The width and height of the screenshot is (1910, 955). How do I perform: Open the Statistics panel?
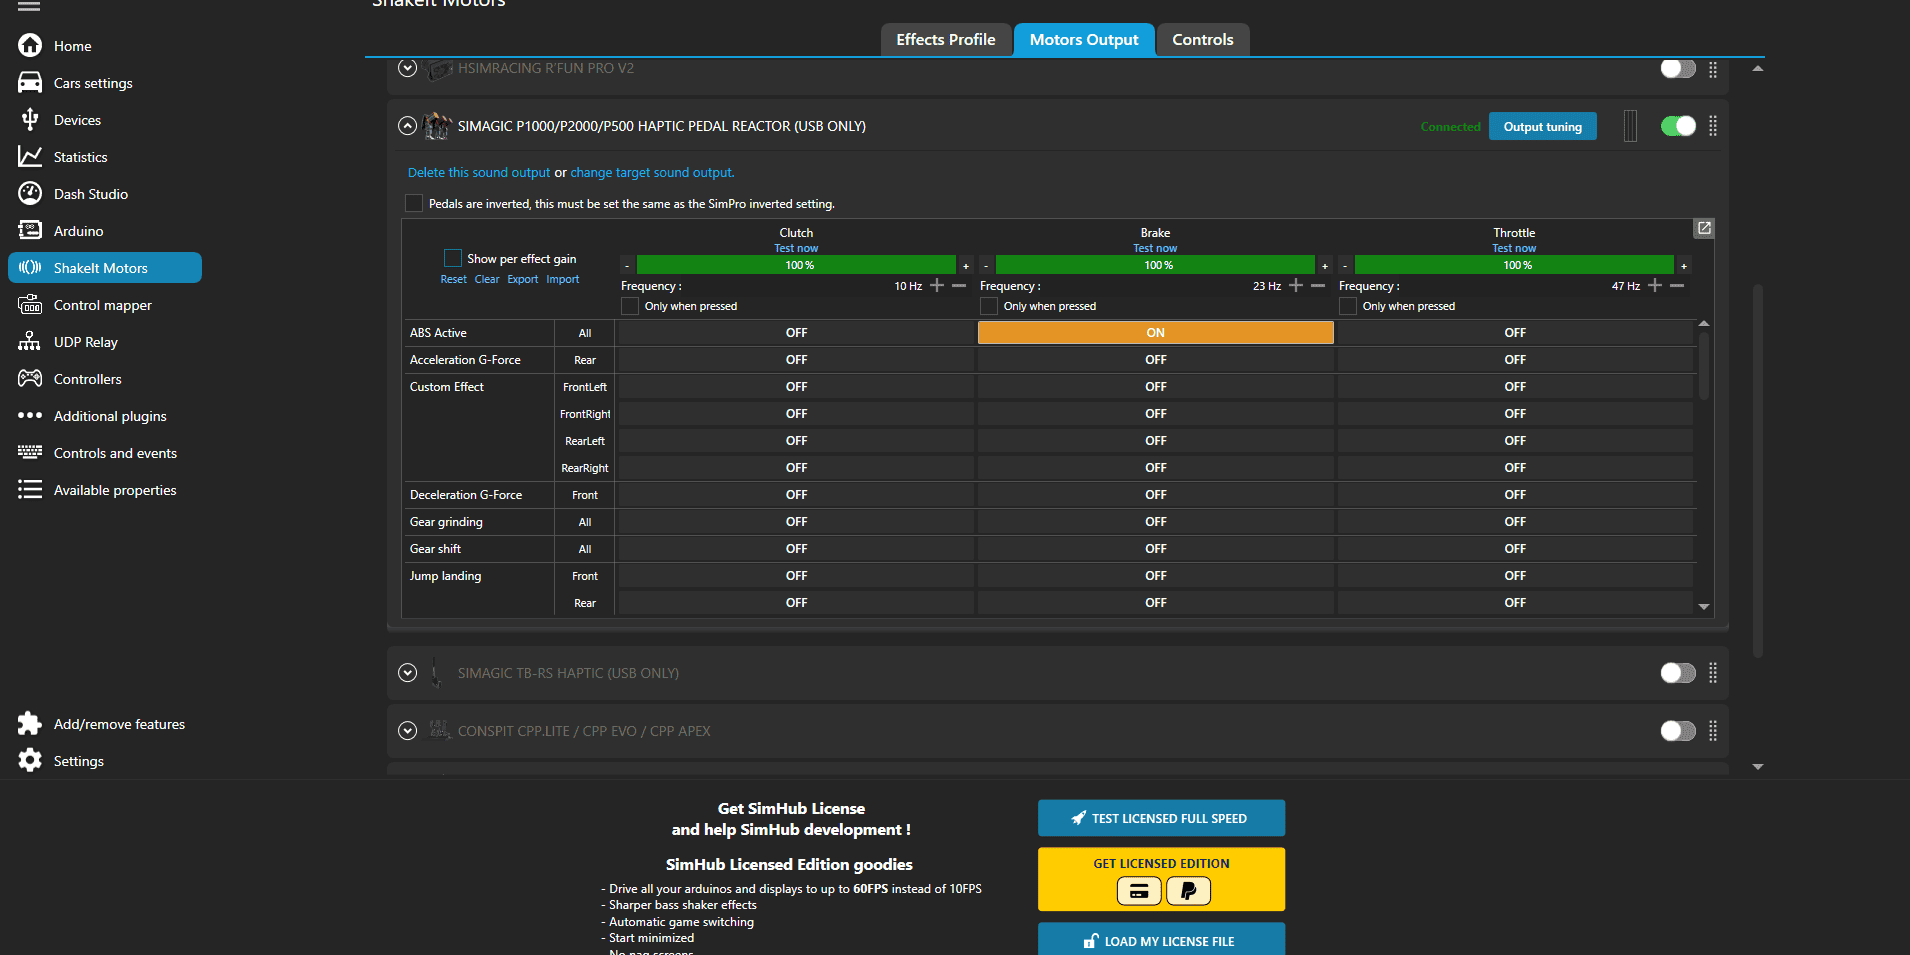(x=80, y=156)
